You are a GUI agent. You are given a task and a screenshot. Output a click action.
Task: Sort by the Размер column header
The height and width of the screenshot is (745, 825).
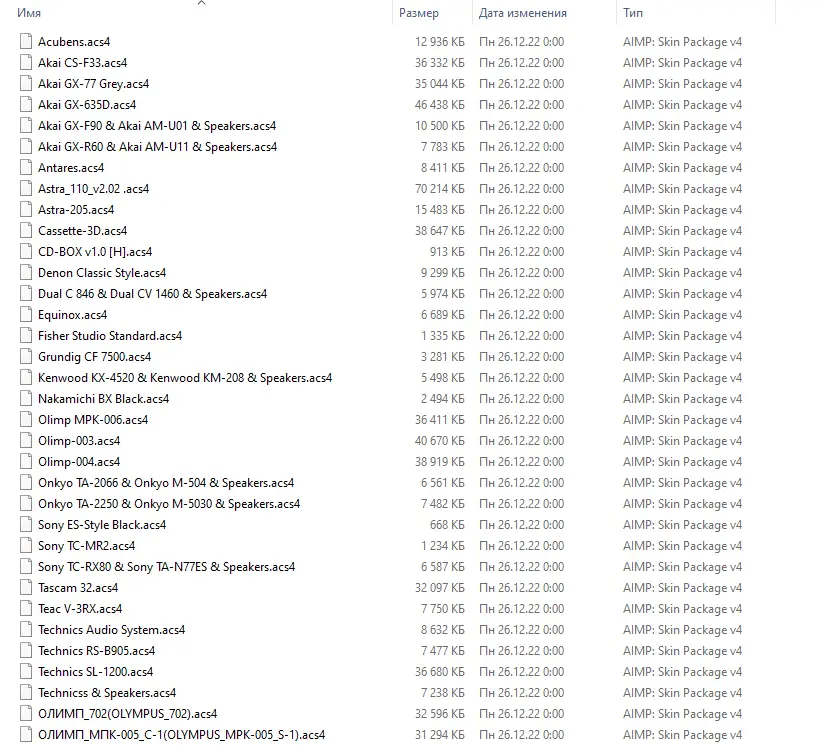pyautogui.click(x=418, y=13)
